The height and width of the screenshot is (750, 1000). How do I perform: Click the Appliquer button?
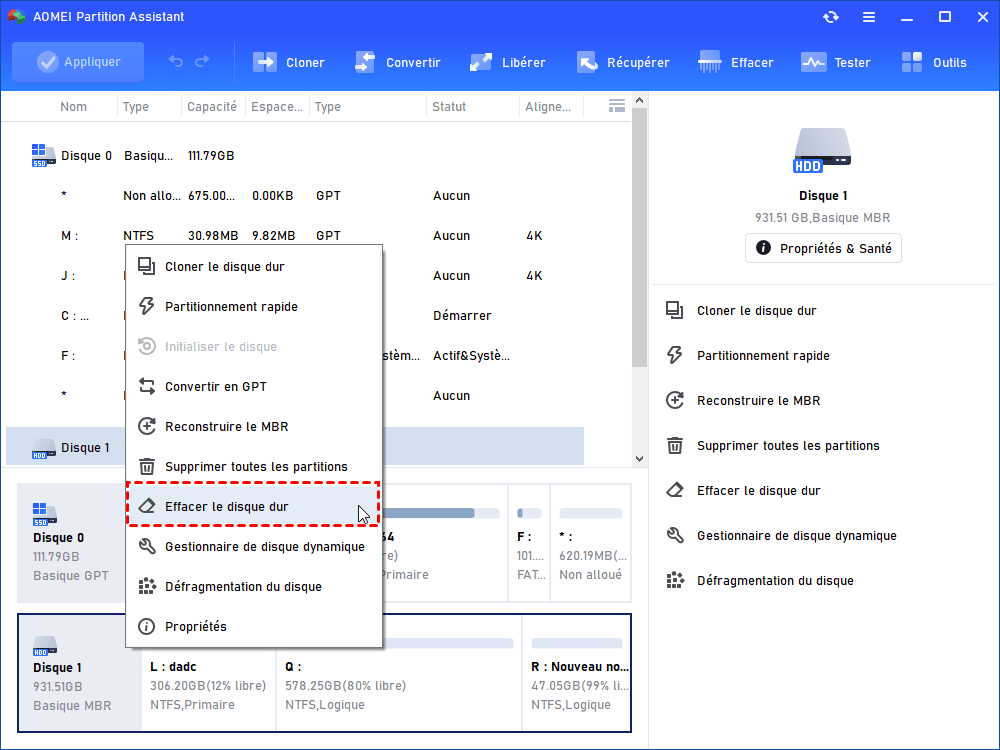(x=78, y=62)
